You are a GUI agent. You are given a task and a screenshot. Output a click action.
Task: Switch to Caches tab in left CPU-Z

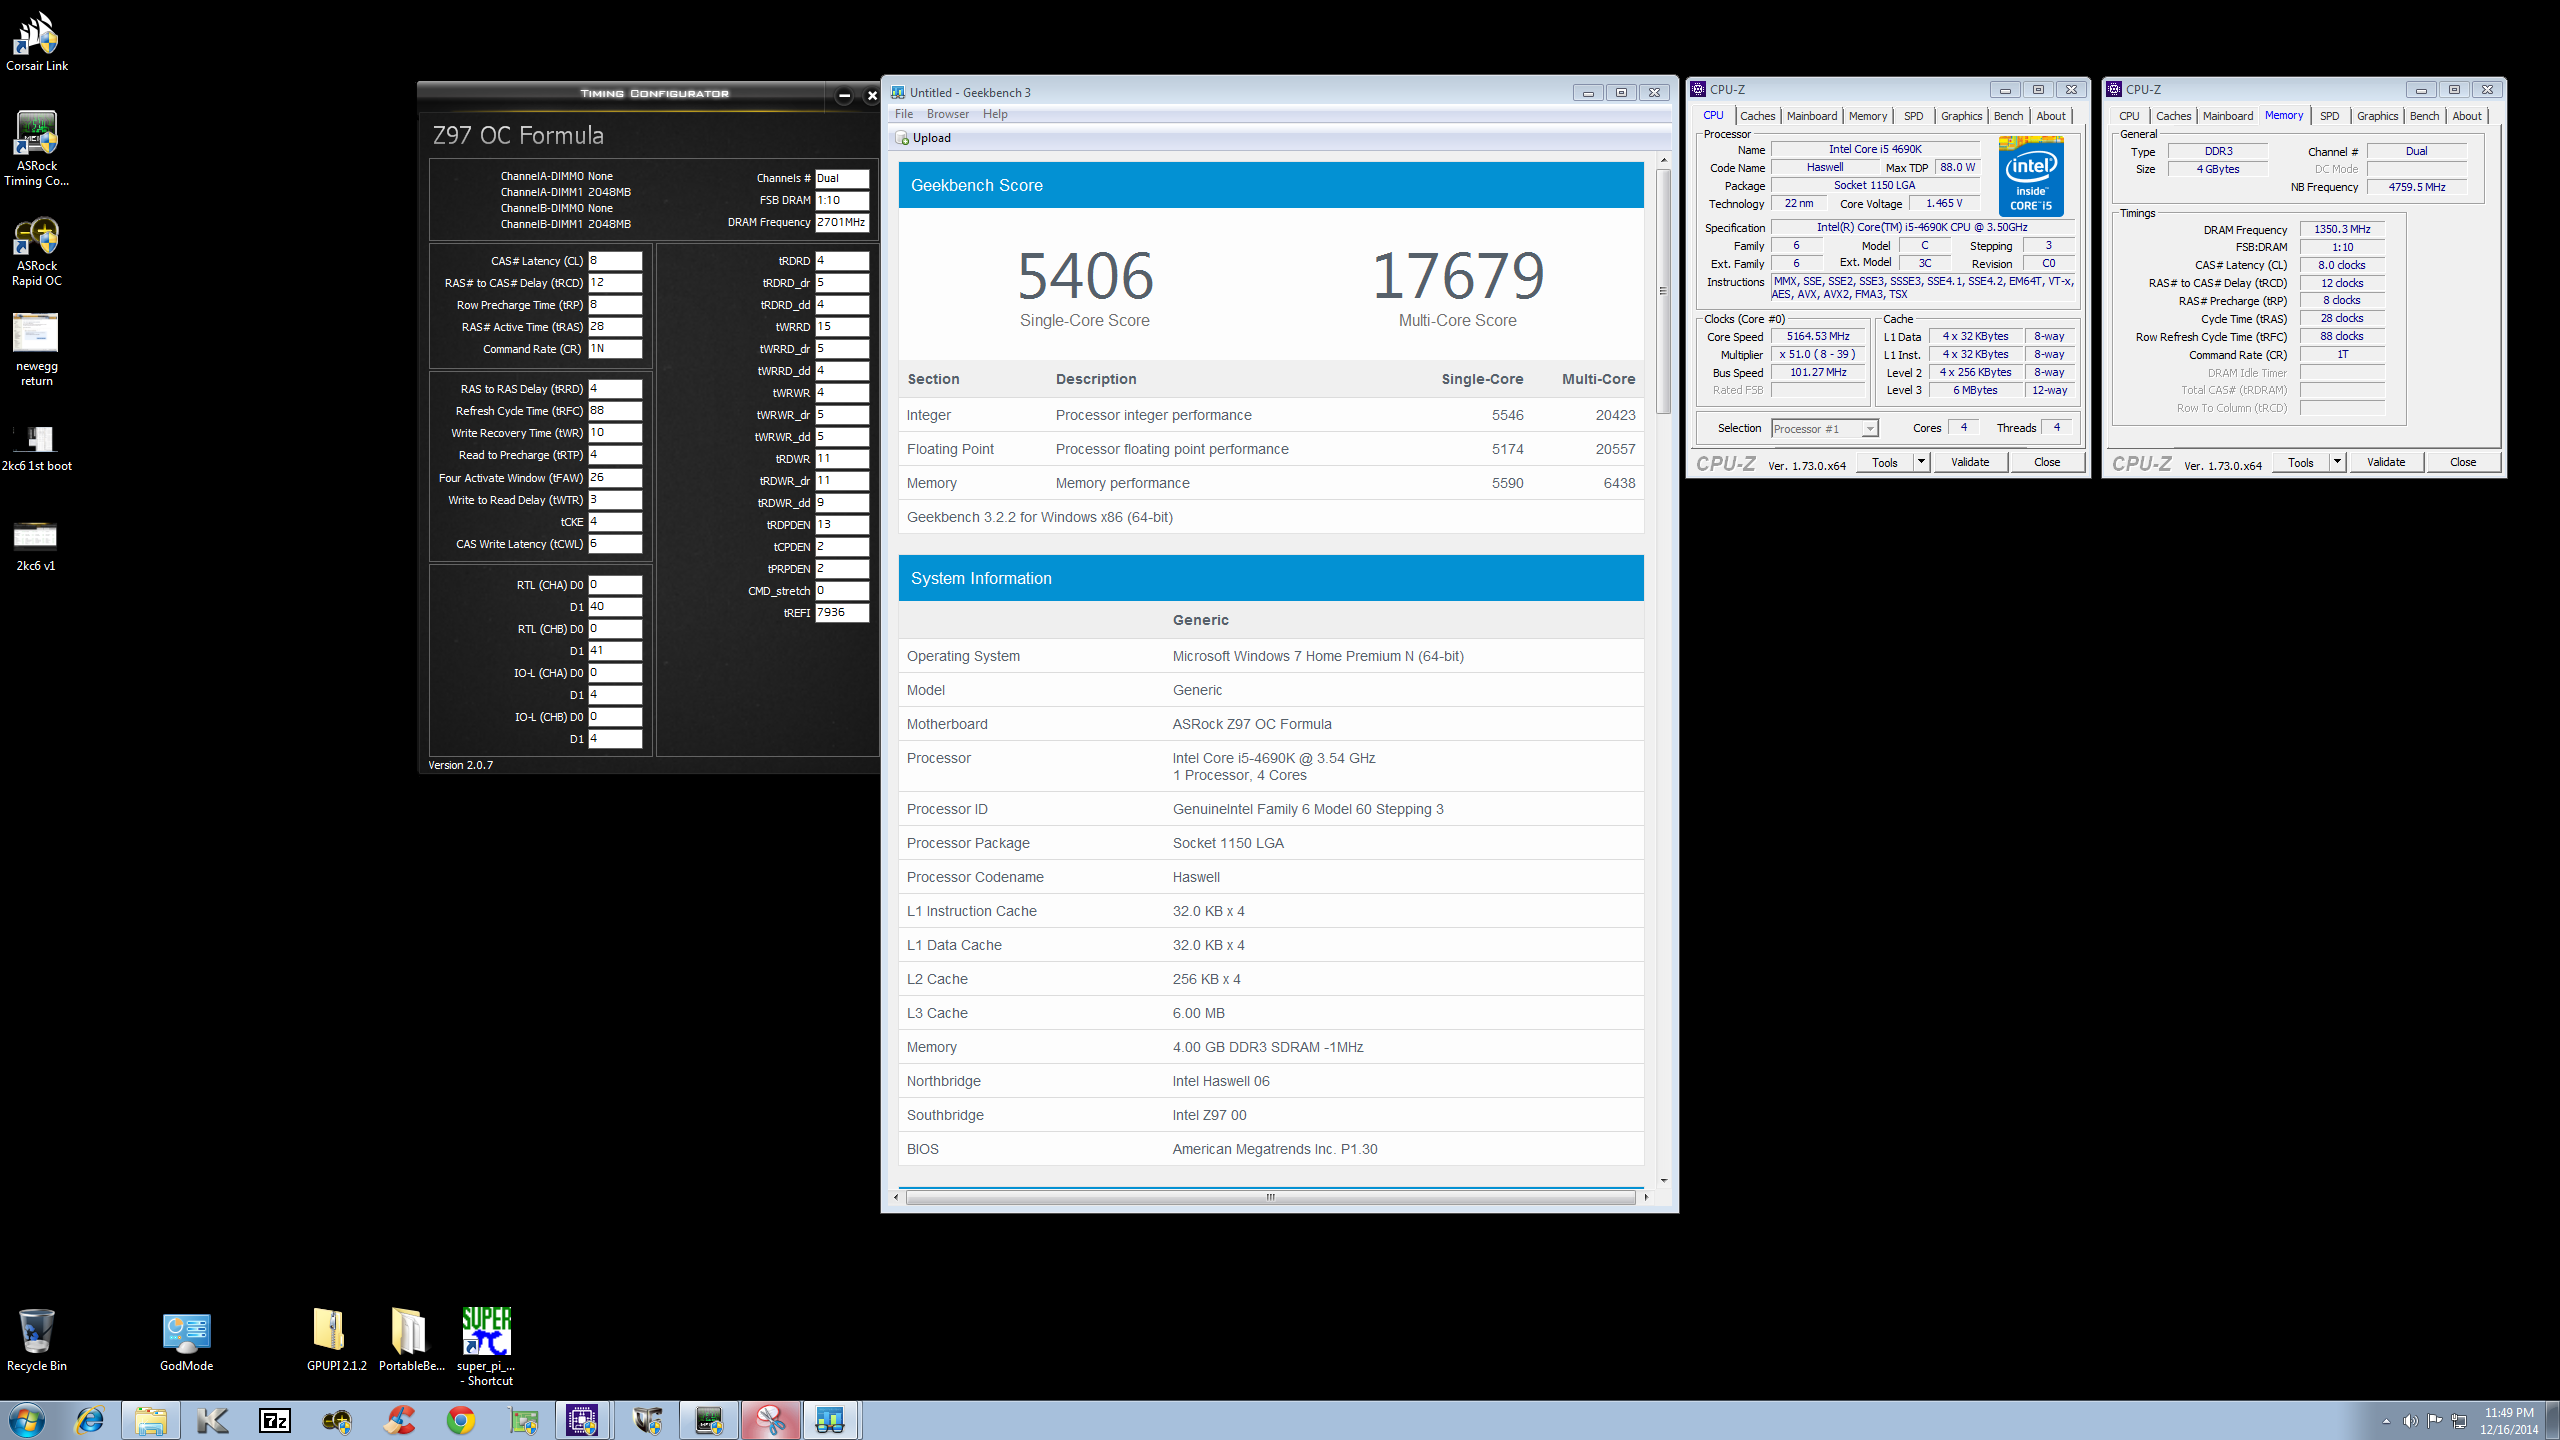1757,116
